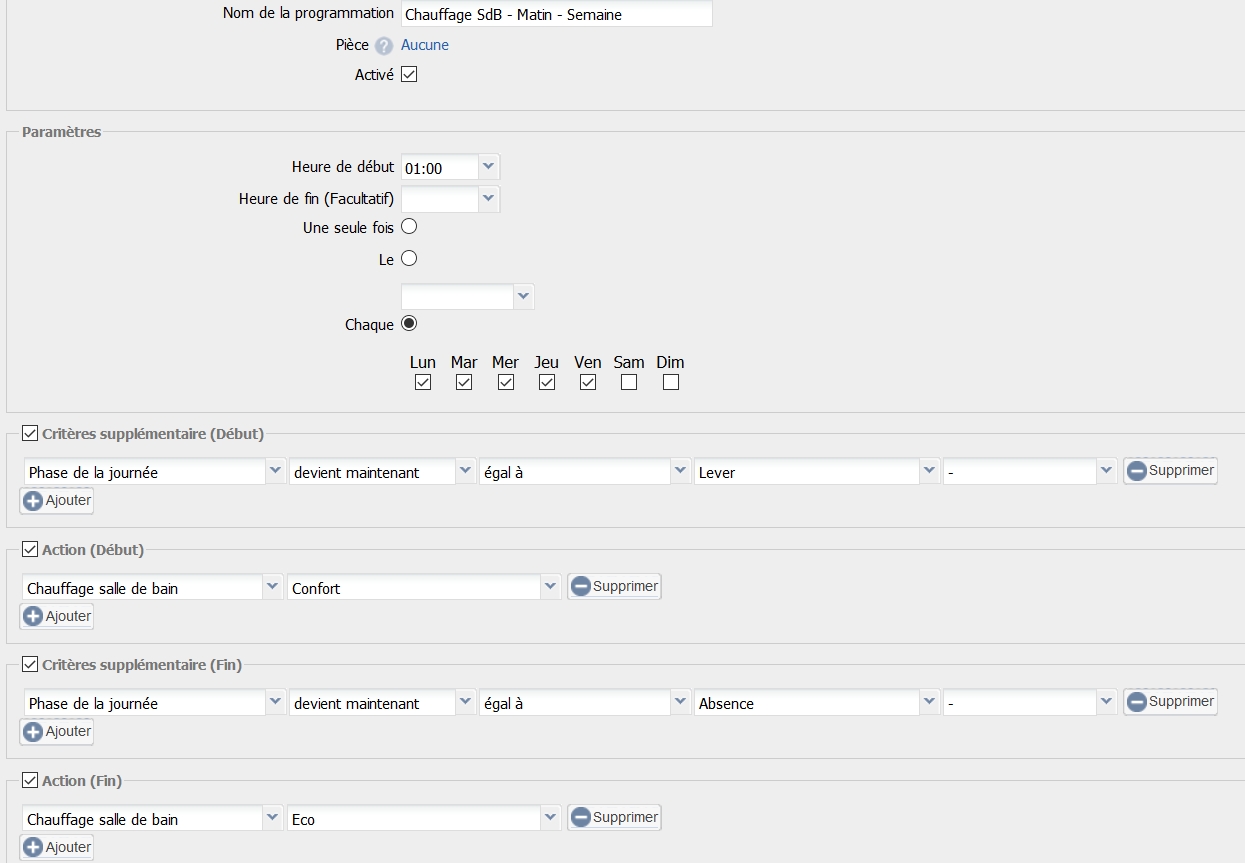Select the Le radio button

point(409,258)
